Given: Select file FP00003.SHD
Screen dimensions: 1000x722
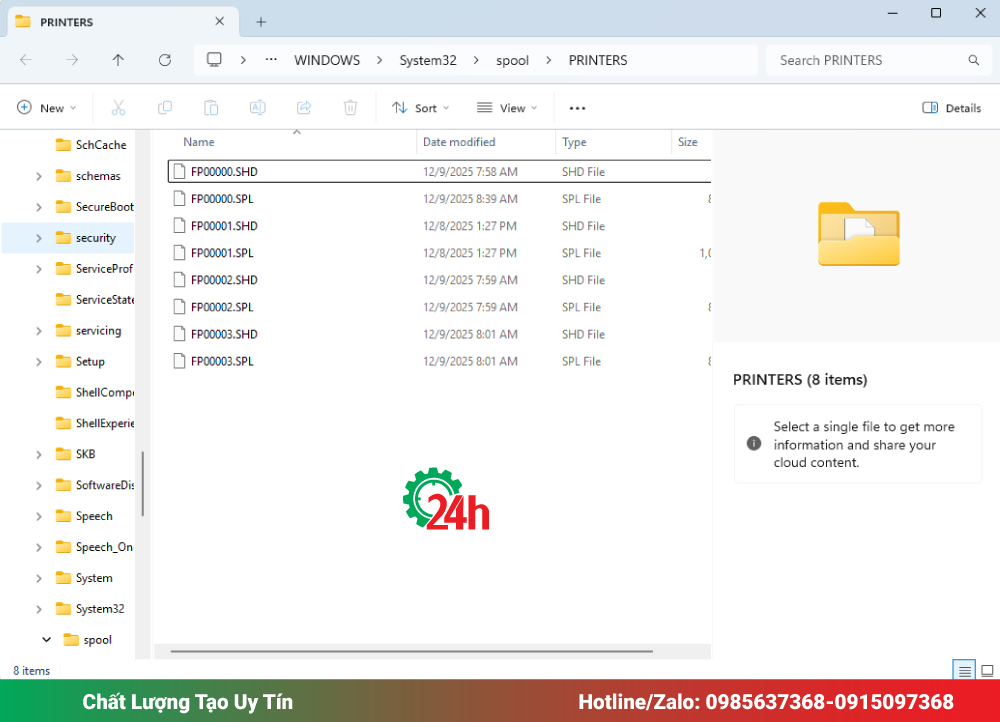Looking at the screenshot, I should [x=439, y=334].
